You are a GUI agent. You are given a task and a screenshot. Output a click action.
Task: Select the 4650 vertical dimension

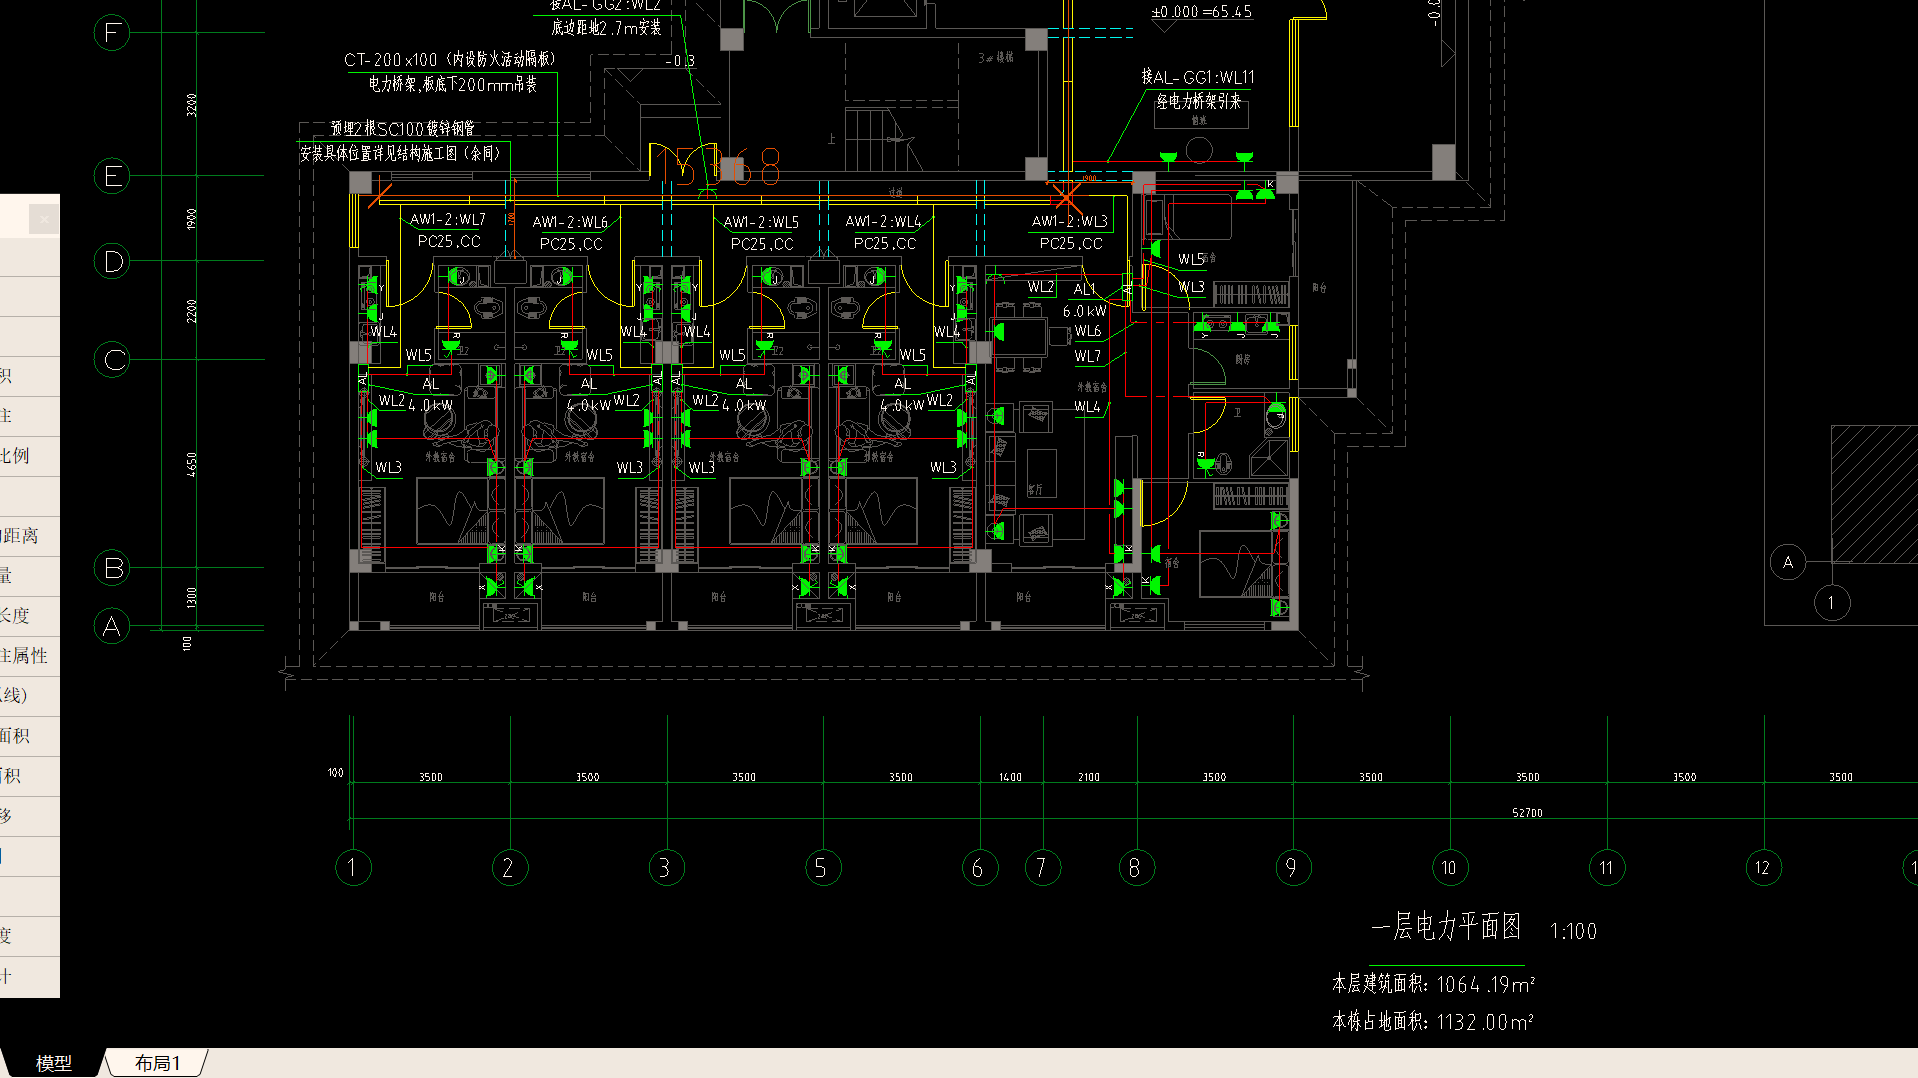pos(192,464)
